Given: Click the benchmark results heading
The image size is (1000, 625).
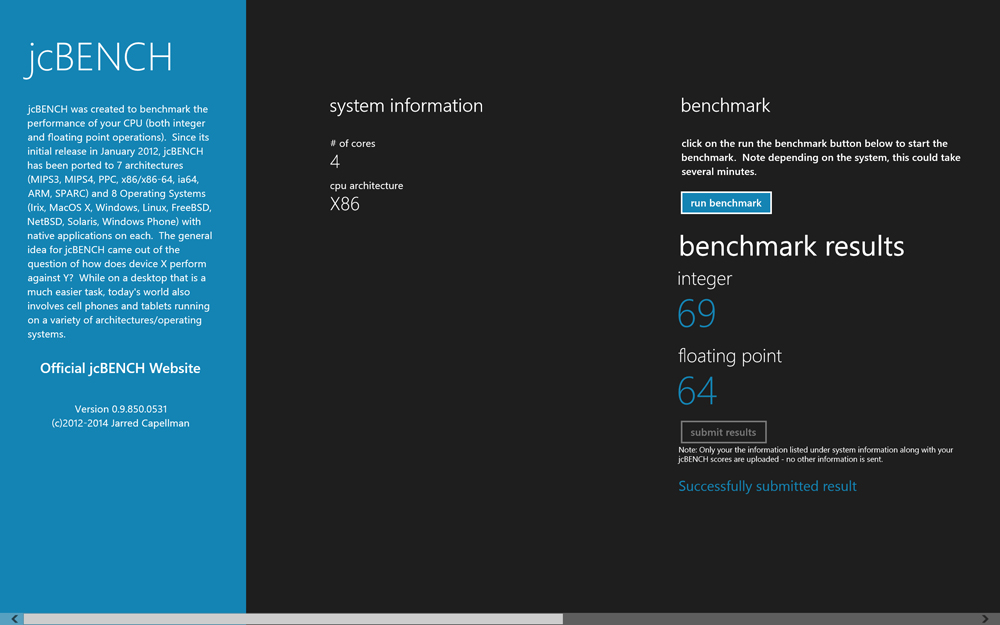Looking at the screenshot, I should [x=791, y=246].
